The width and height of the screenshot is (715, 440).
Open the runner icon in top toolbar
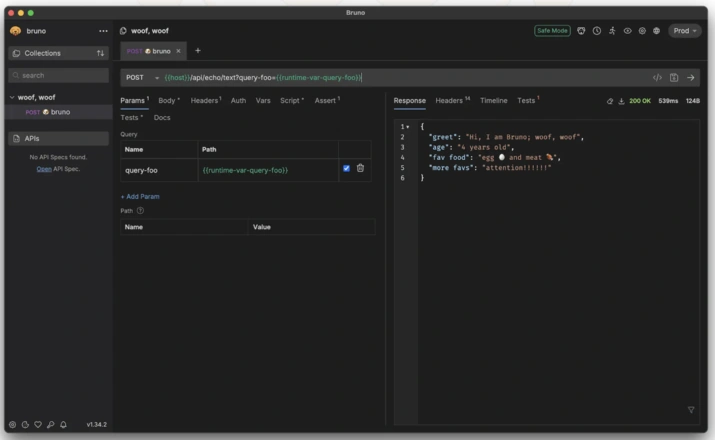pos(612,31)
